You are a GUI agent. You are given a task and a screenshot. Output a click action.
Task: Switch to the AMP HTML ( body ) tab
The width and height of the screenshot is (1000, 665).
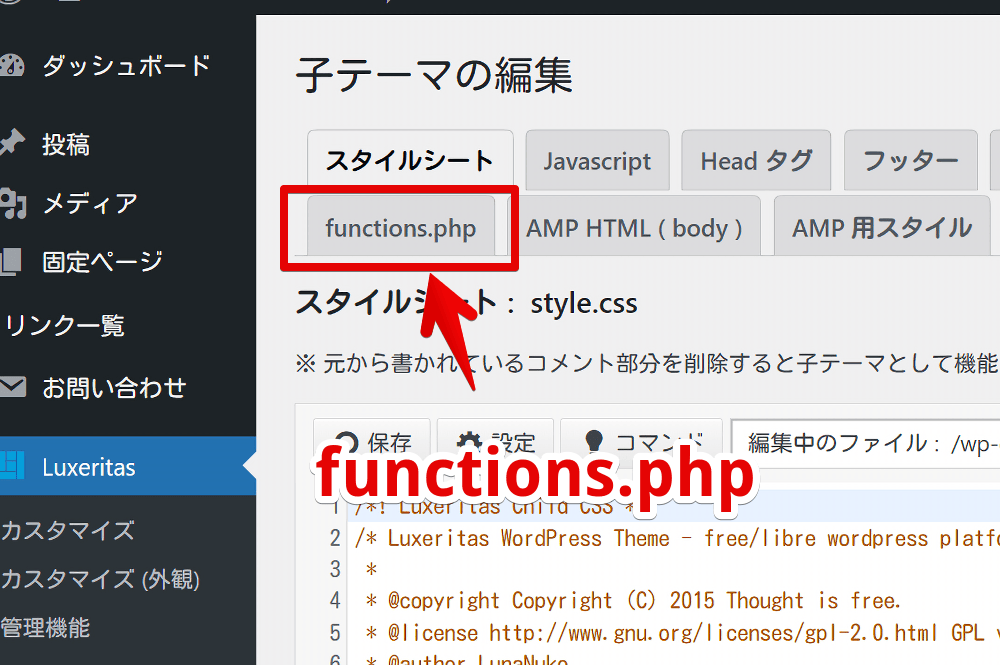tap(634, 226)
